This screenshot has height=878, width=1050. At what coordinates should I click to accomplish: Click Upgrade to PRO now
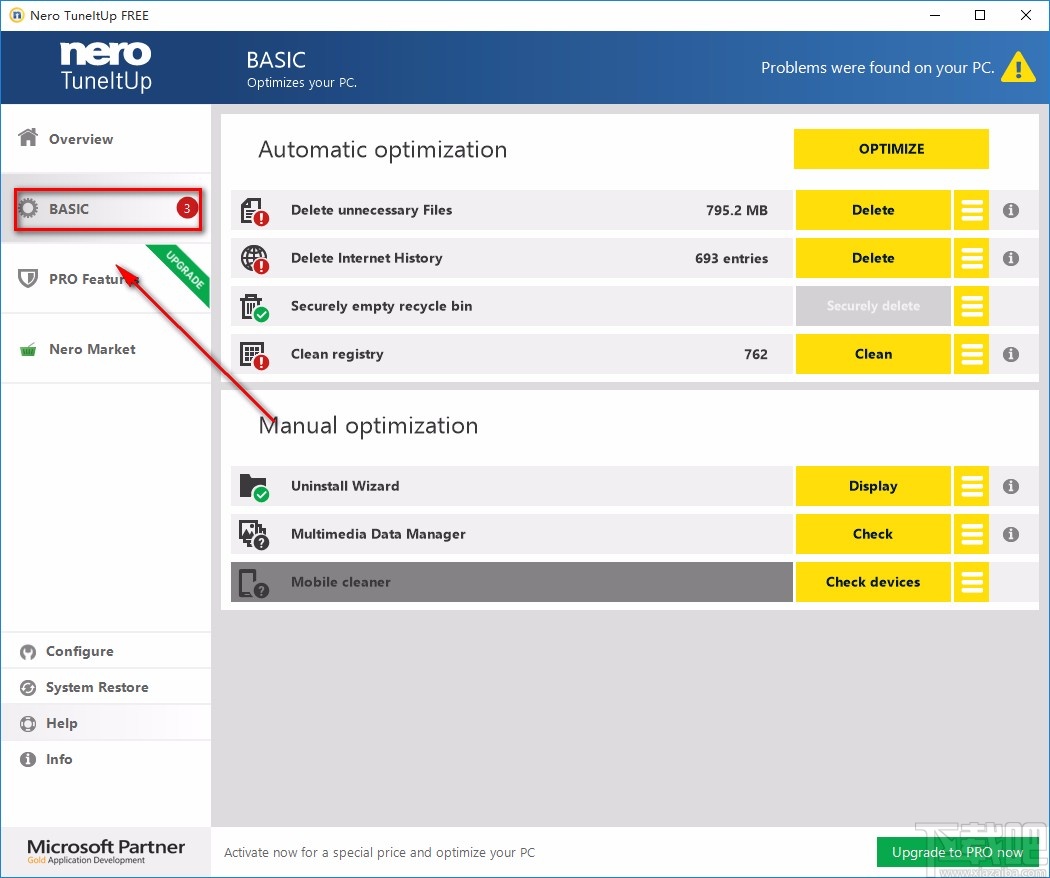click(x=957, y=852)
